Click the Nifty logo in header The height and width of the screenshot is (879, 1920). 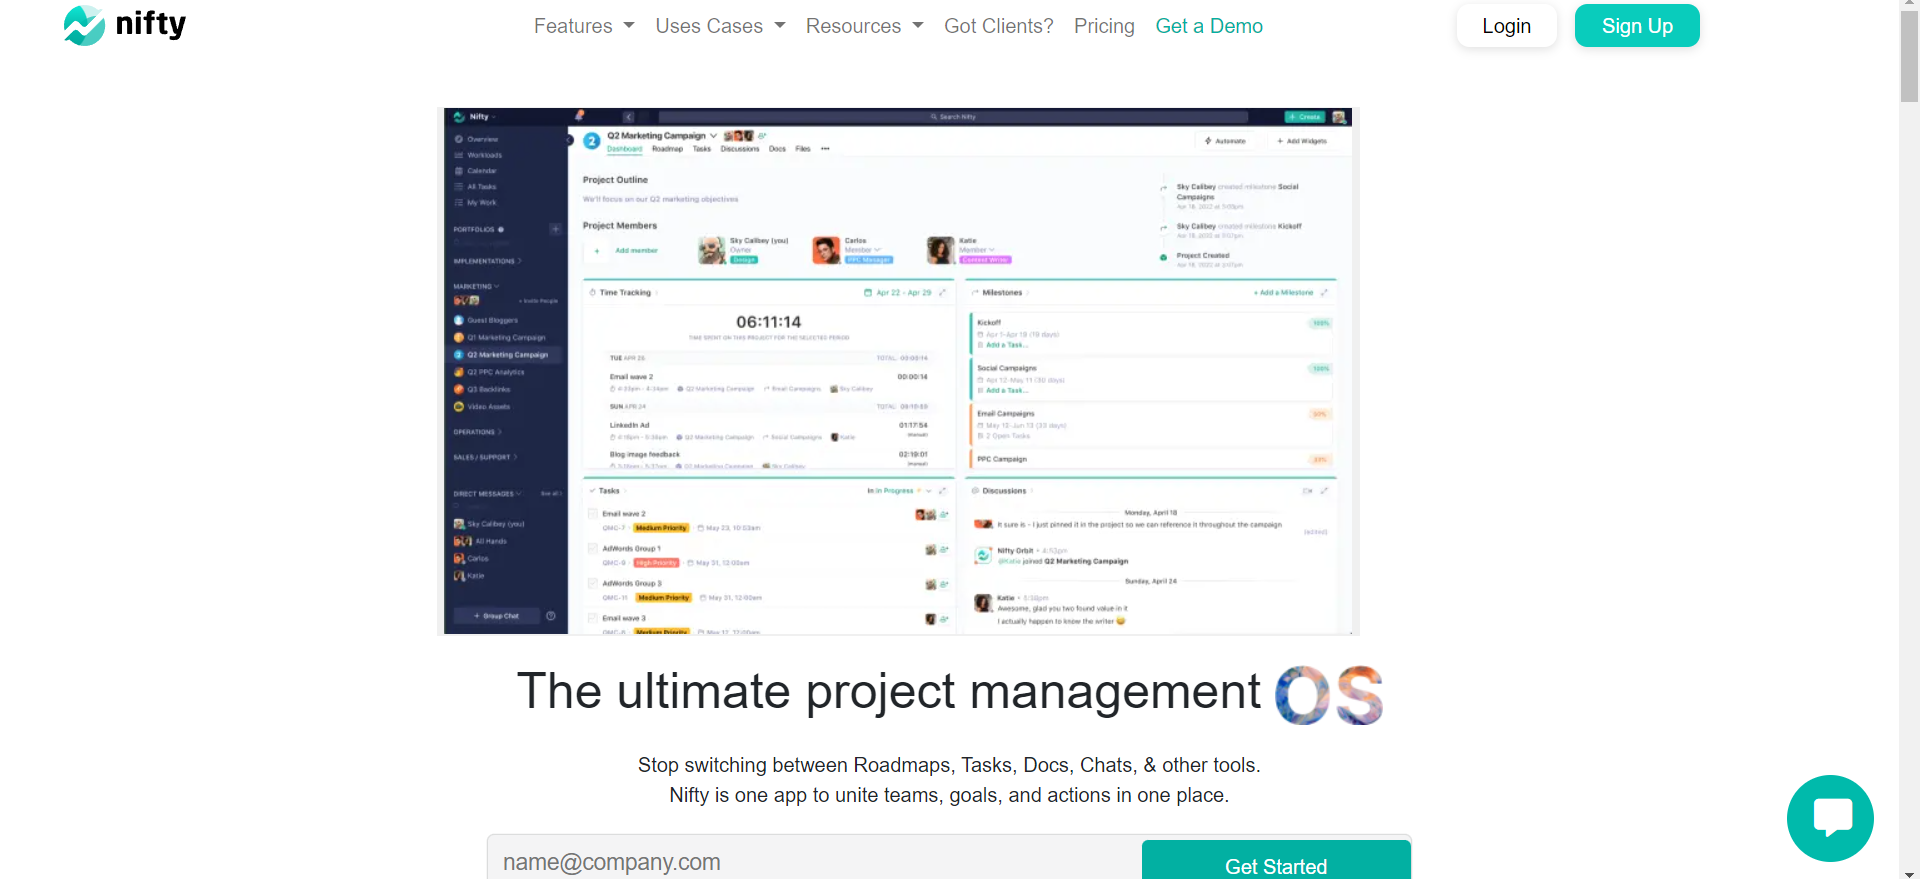point(125,25)
